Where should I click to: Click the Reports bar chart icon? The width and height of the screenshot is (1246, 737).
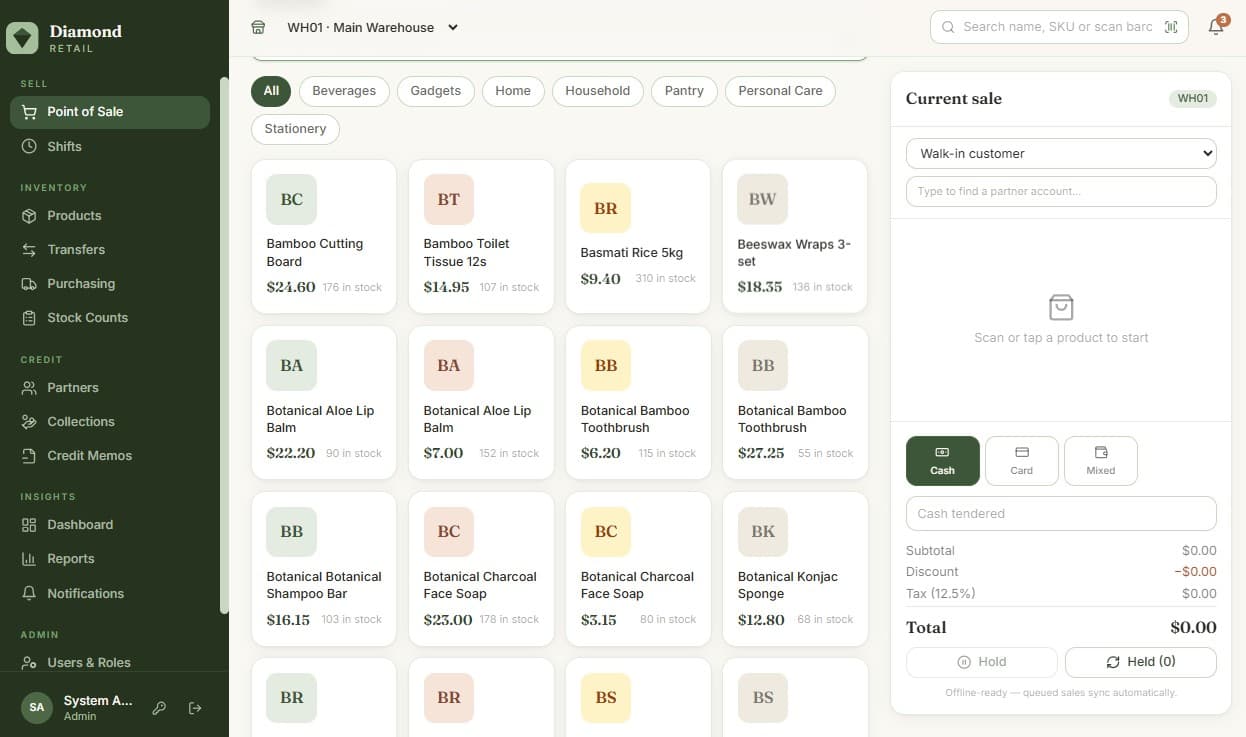29,559
